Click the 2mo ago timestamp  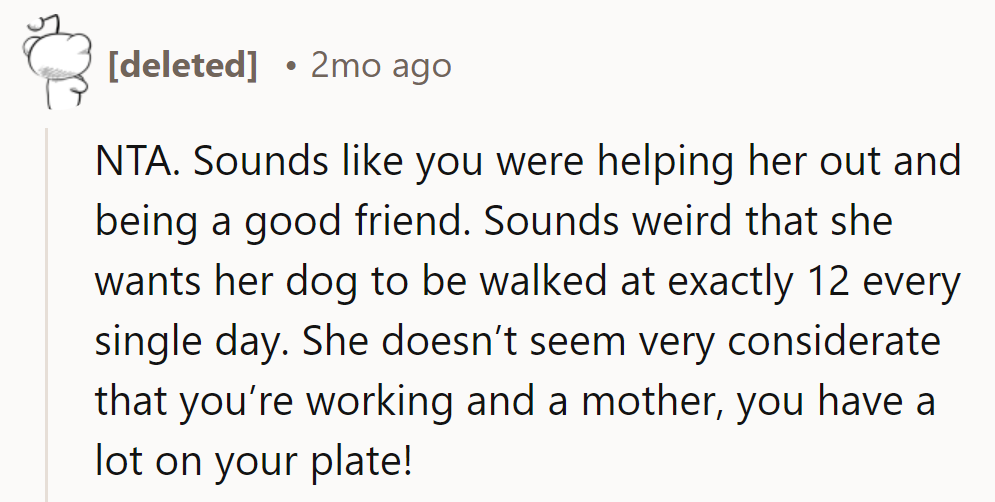click(381, 66)
